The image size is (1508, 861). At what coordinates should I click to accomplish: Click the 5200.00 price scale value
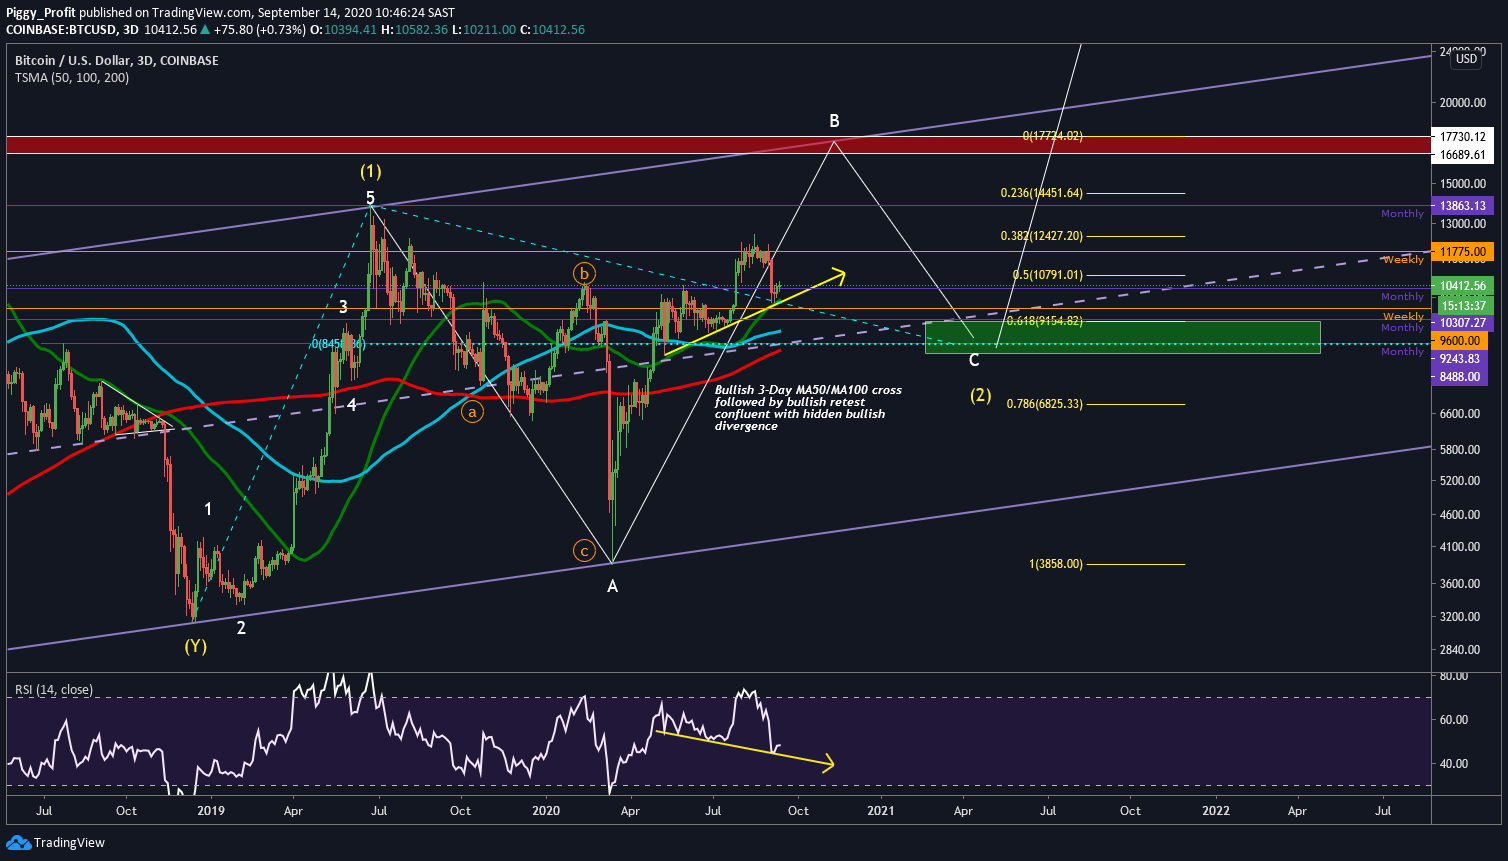(1462, 481)
